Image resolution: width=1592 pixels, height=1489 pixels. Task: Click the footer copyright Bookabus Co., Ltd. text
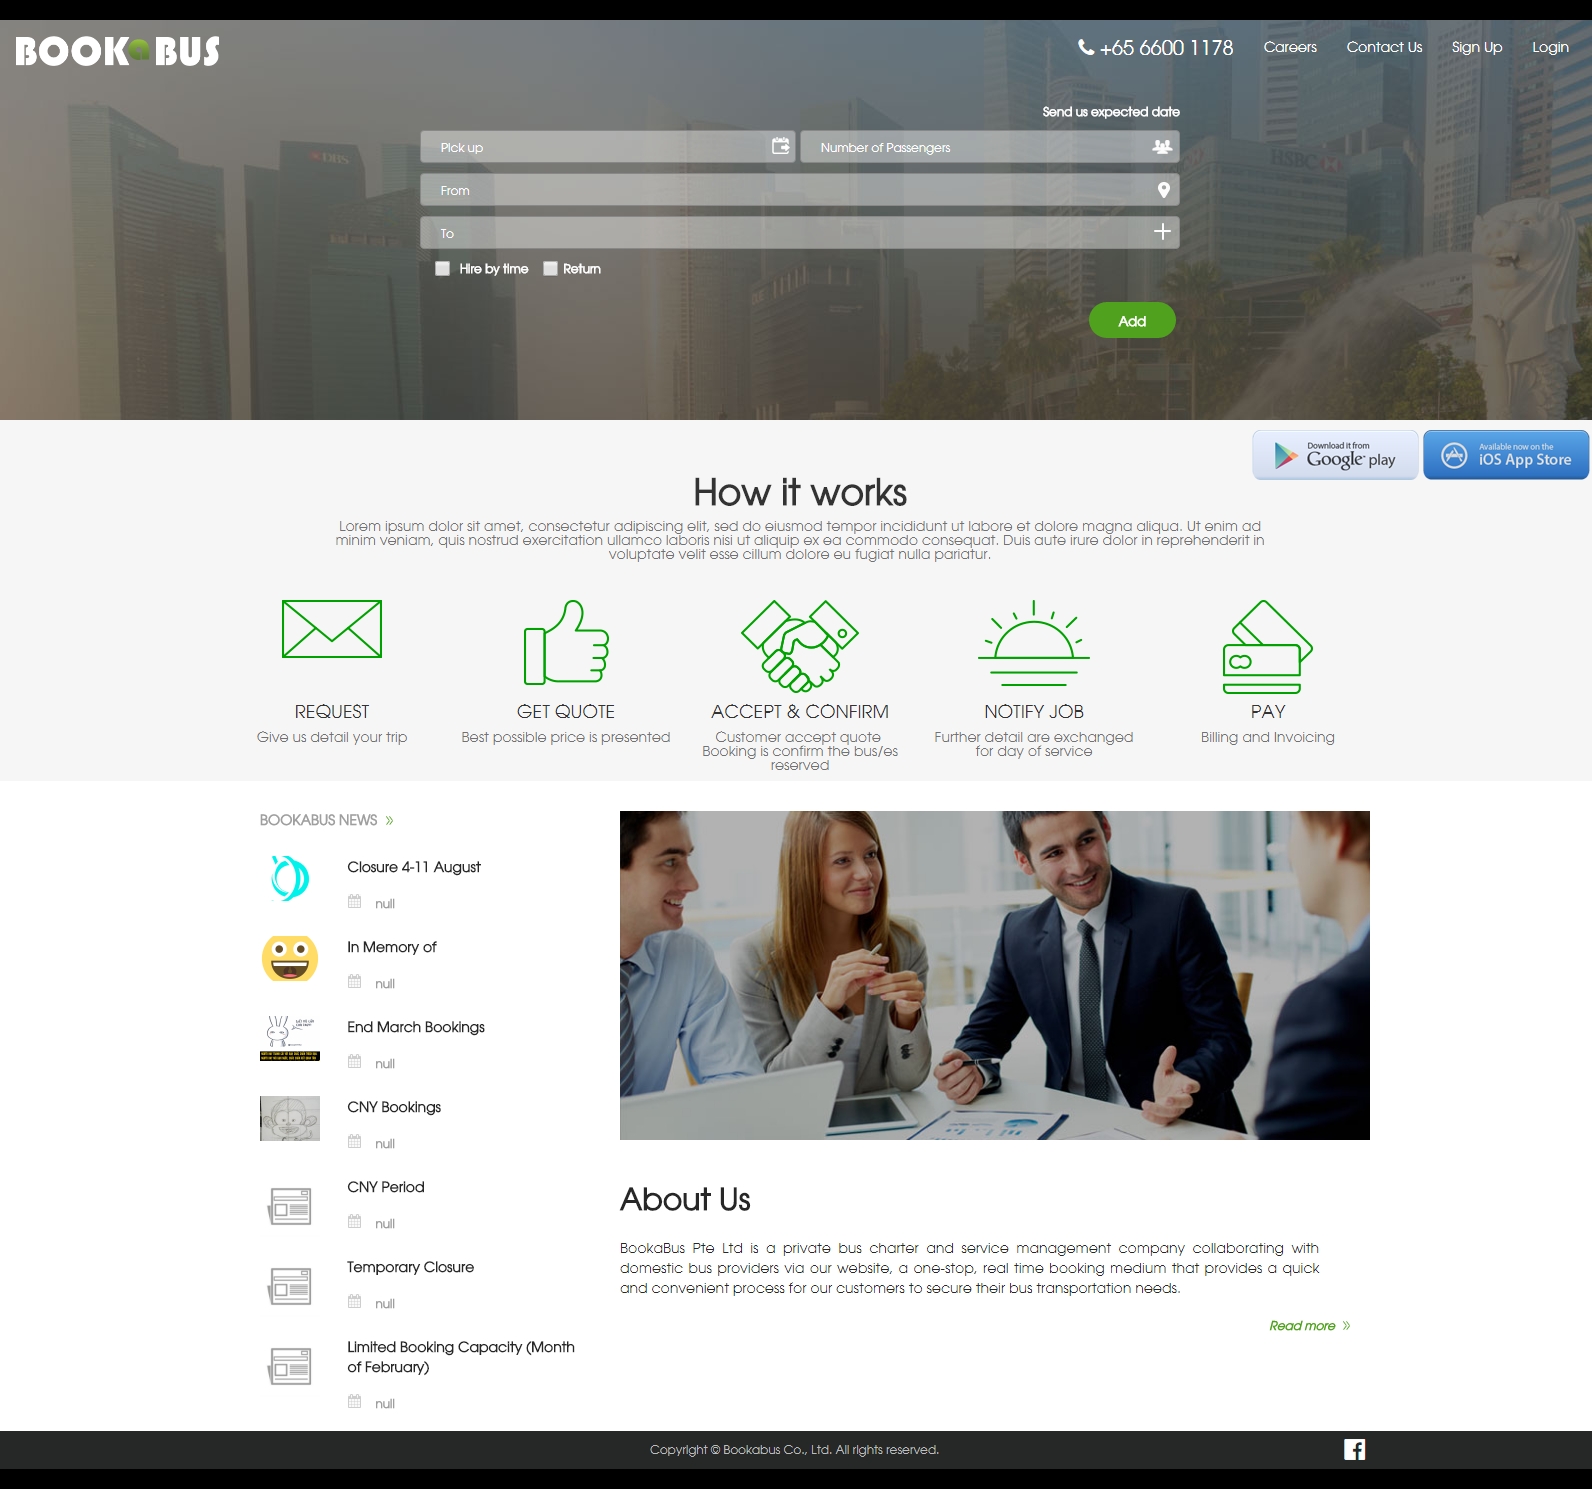(x=794, y=1450)
